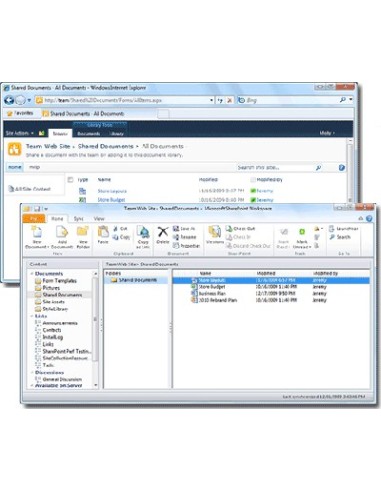Viewport: 381px width, 492px height.
Task: Click the Home link in SharePoint navigation
Action: pyautogui.click(x=15, y=167)
